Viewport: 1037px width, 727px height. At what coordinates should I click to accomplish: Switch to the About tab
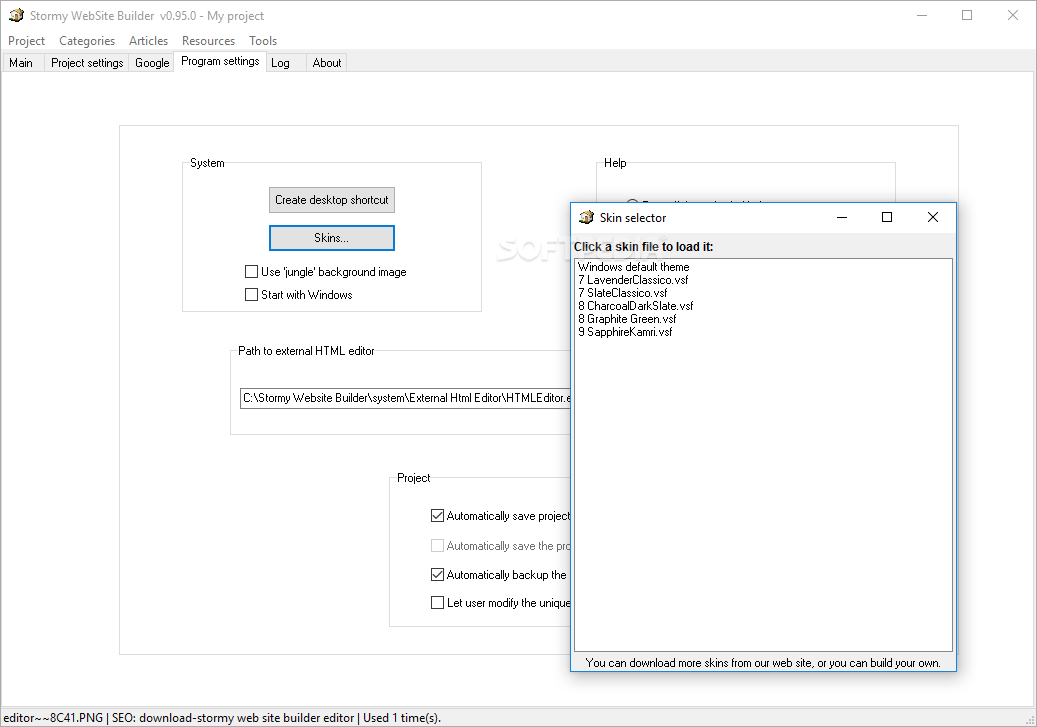pos(326,63)
